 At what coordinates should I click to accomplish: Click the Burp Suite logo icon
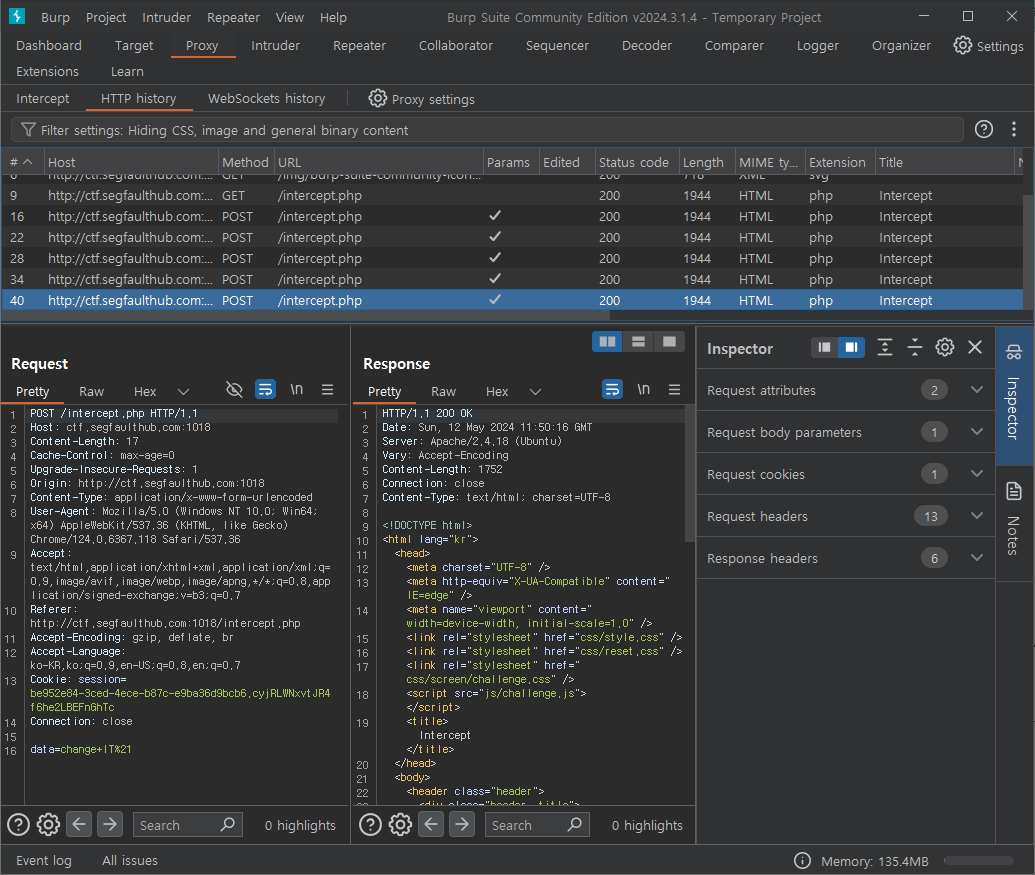tap(17, 16)
